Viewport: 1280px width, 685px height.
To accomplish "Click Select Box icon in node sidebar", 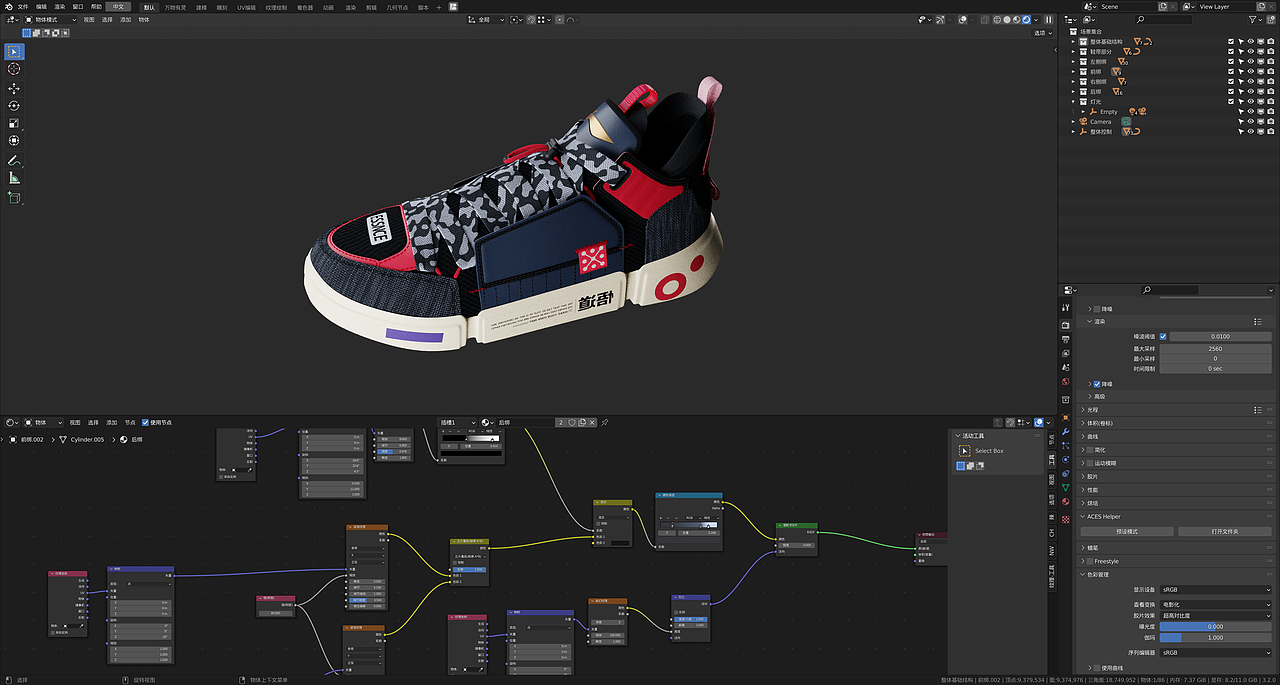I will pos(964,451).
